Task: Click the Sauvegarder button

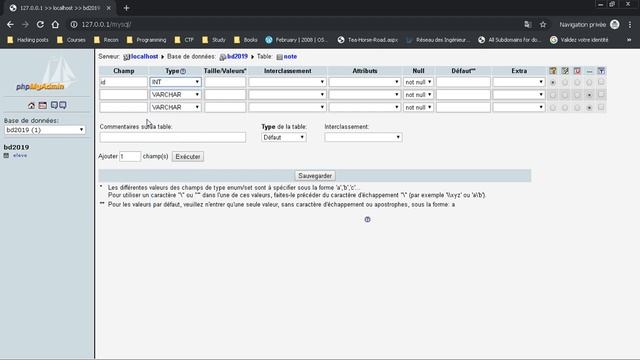Action: click(315, 176)
